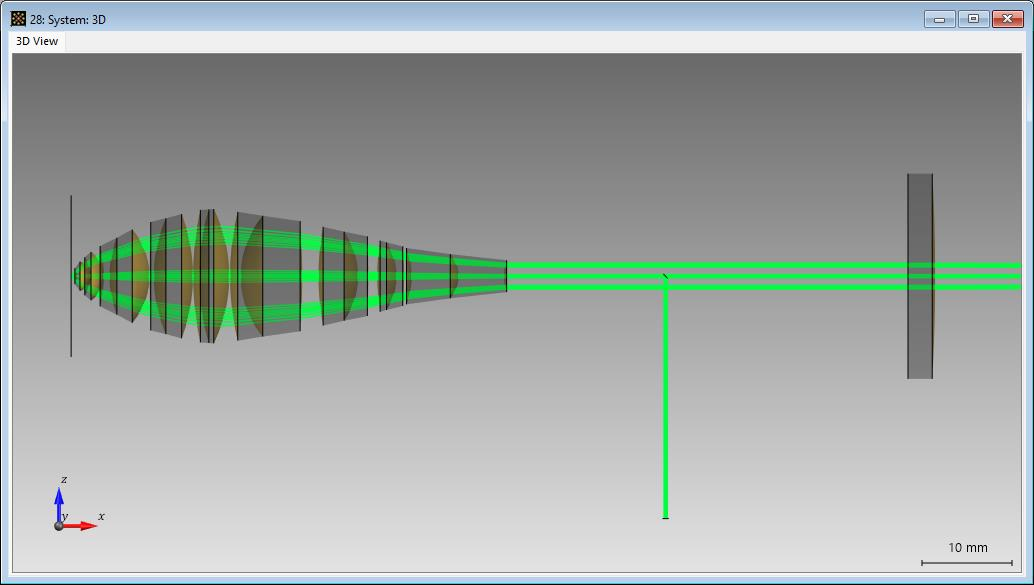
Task: Close the System: 3D window
Action: tap(1008, 19)
